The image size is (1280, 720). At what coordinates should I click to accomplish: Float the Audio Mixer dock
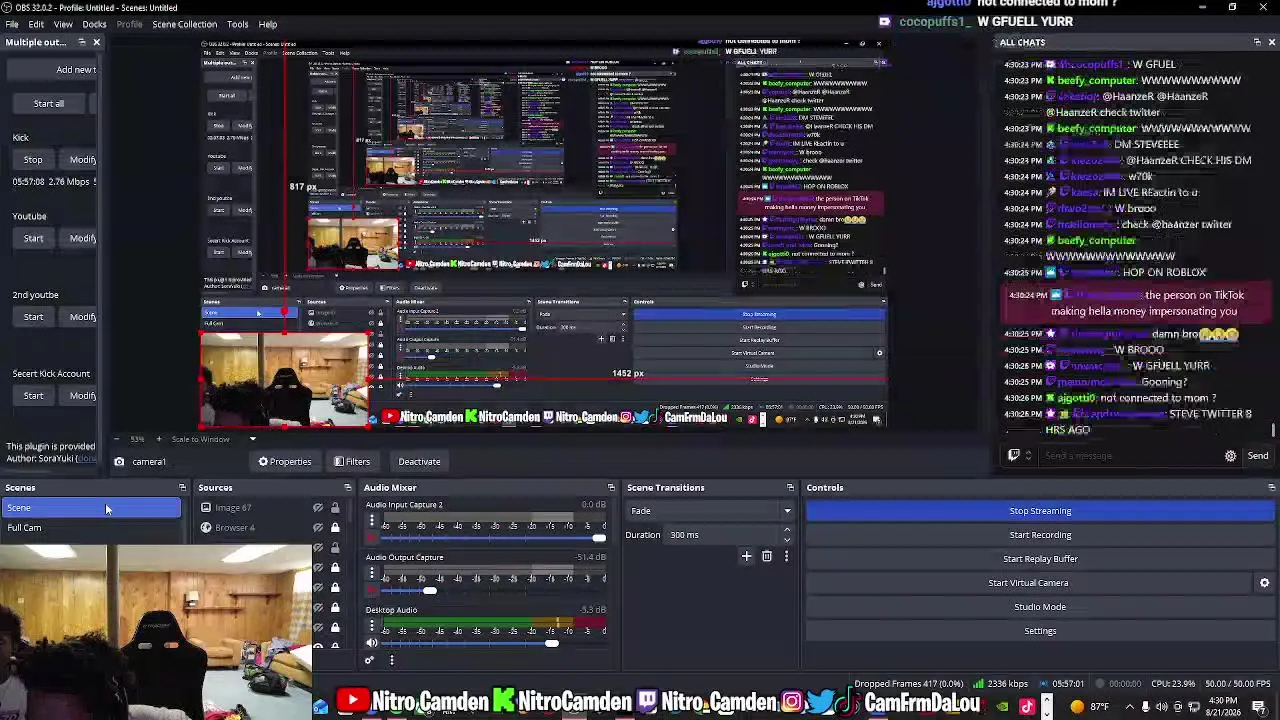pyautogui.click(x=610, y=488)
